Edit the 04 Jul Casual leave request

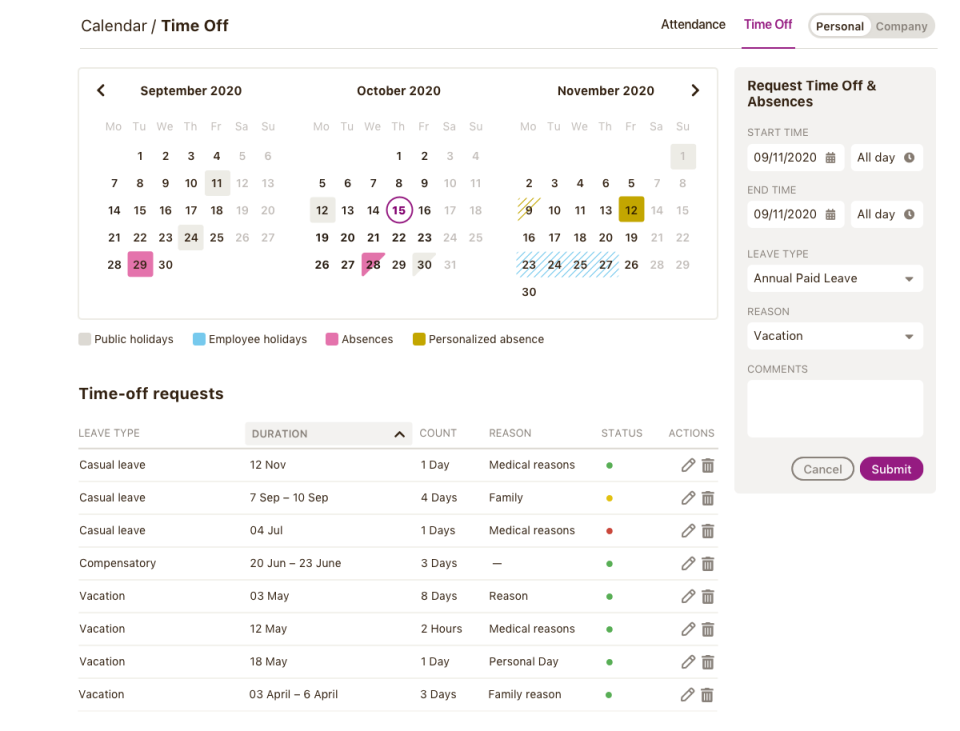coord(688,530)
